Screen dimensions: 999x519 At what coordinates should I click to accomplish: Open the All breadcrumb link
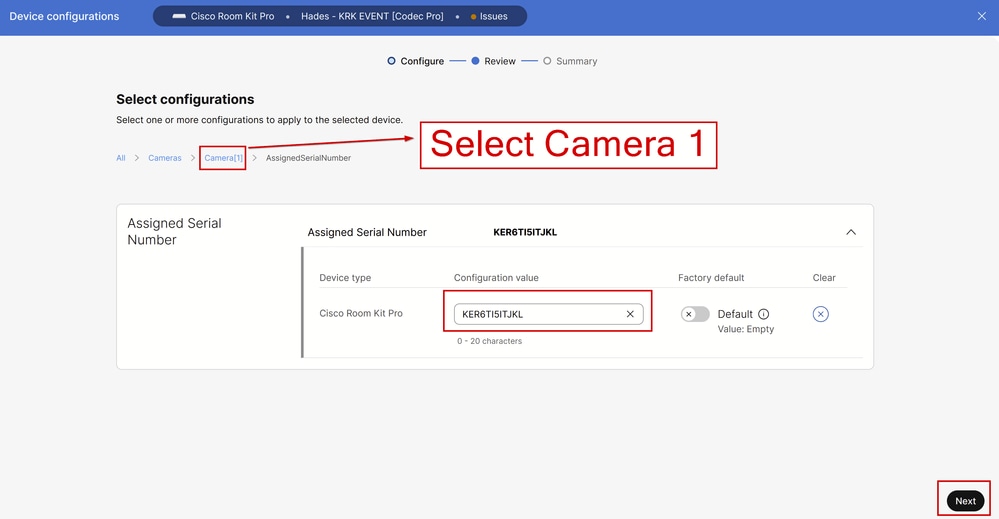point(120,158)
